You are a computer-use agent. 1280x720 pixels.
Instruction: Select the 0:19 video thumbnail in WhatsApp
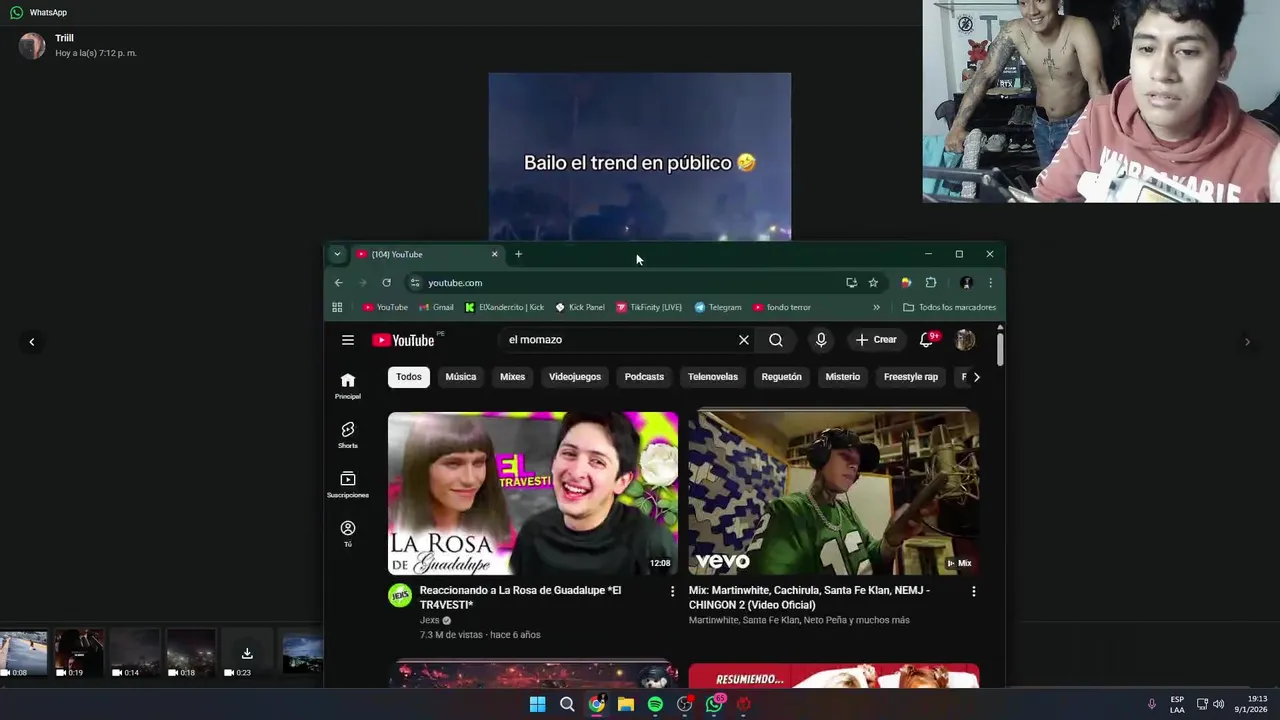(78, 654)
